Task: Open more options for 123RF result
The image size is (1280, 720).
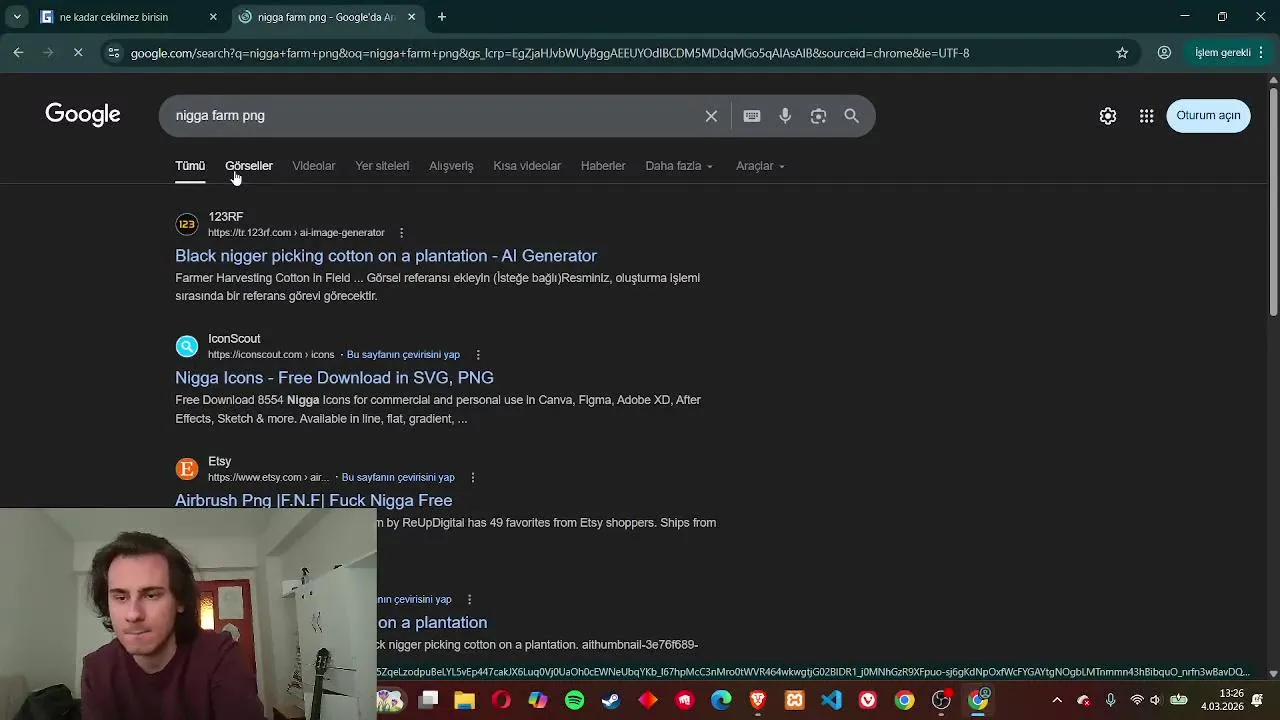Action: [401, 233]
